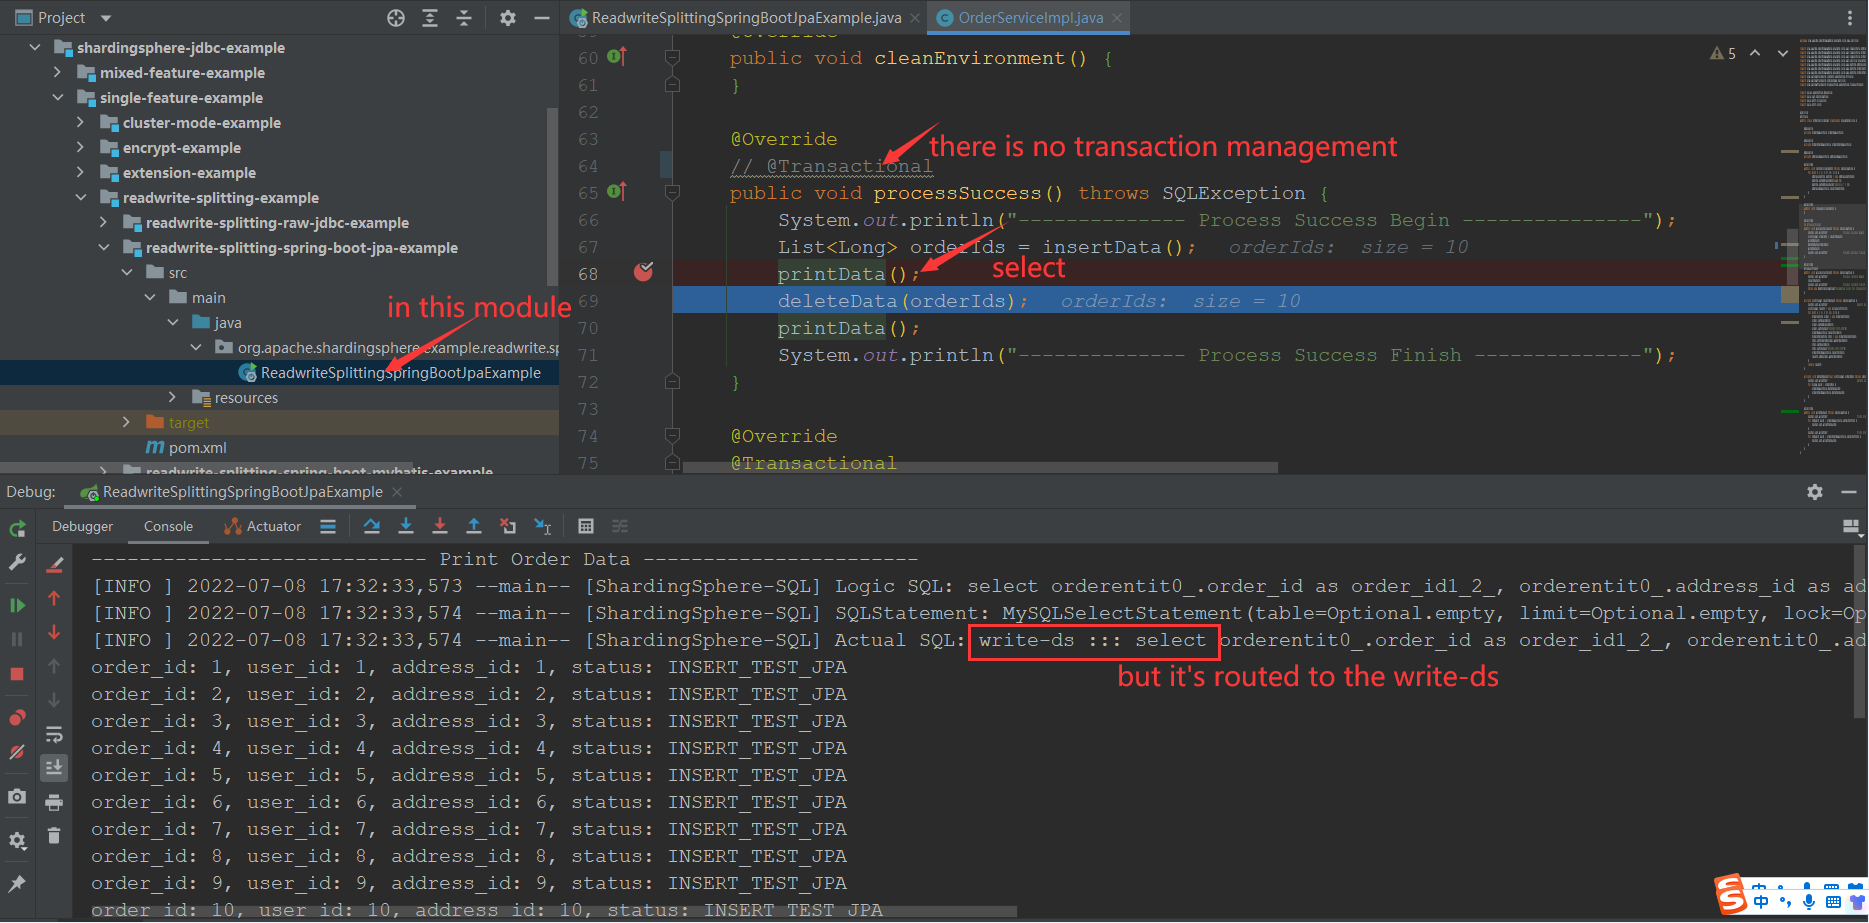This screenshot has width=1869, height=923.
Task: Toggle the breakpoint on line 68
Action: tap(643, 272)
